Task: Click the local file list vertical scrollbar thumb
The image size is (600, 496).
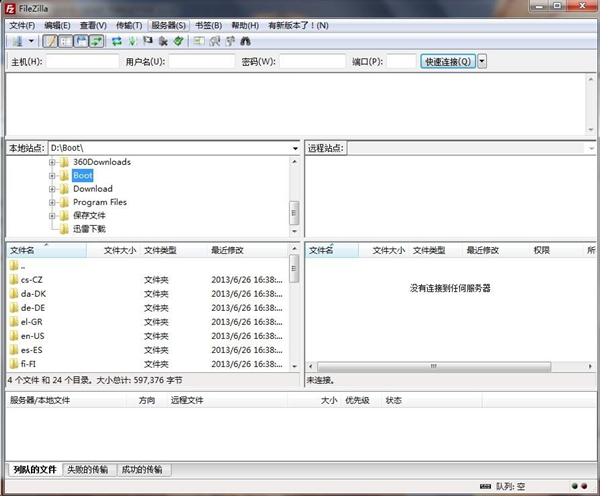Action: 294,268
